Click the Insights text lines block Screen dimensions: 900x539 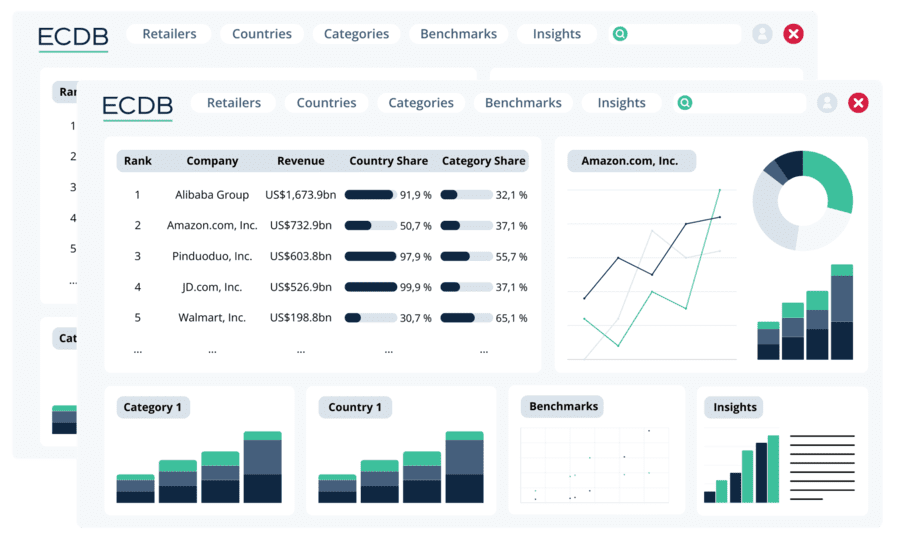coord(822,467)
